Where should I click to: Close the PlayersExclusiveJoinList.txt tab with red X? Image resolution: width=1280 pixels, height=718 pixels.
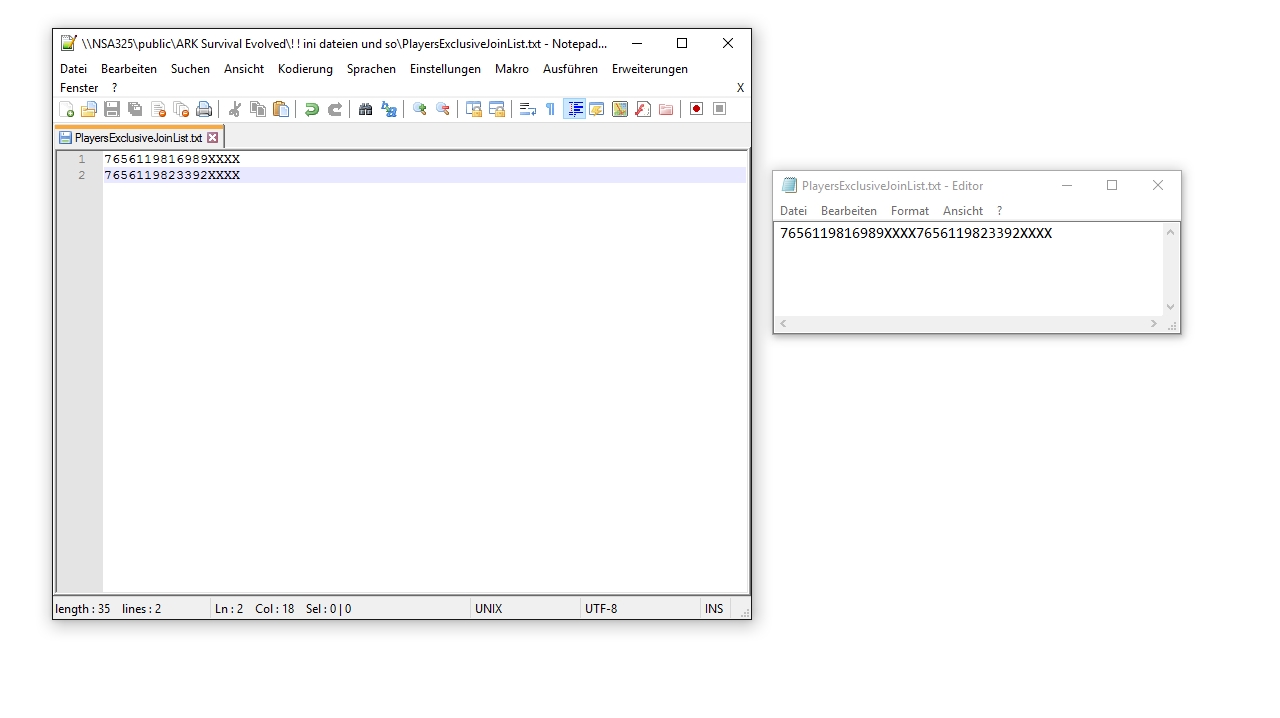[212, 138]
